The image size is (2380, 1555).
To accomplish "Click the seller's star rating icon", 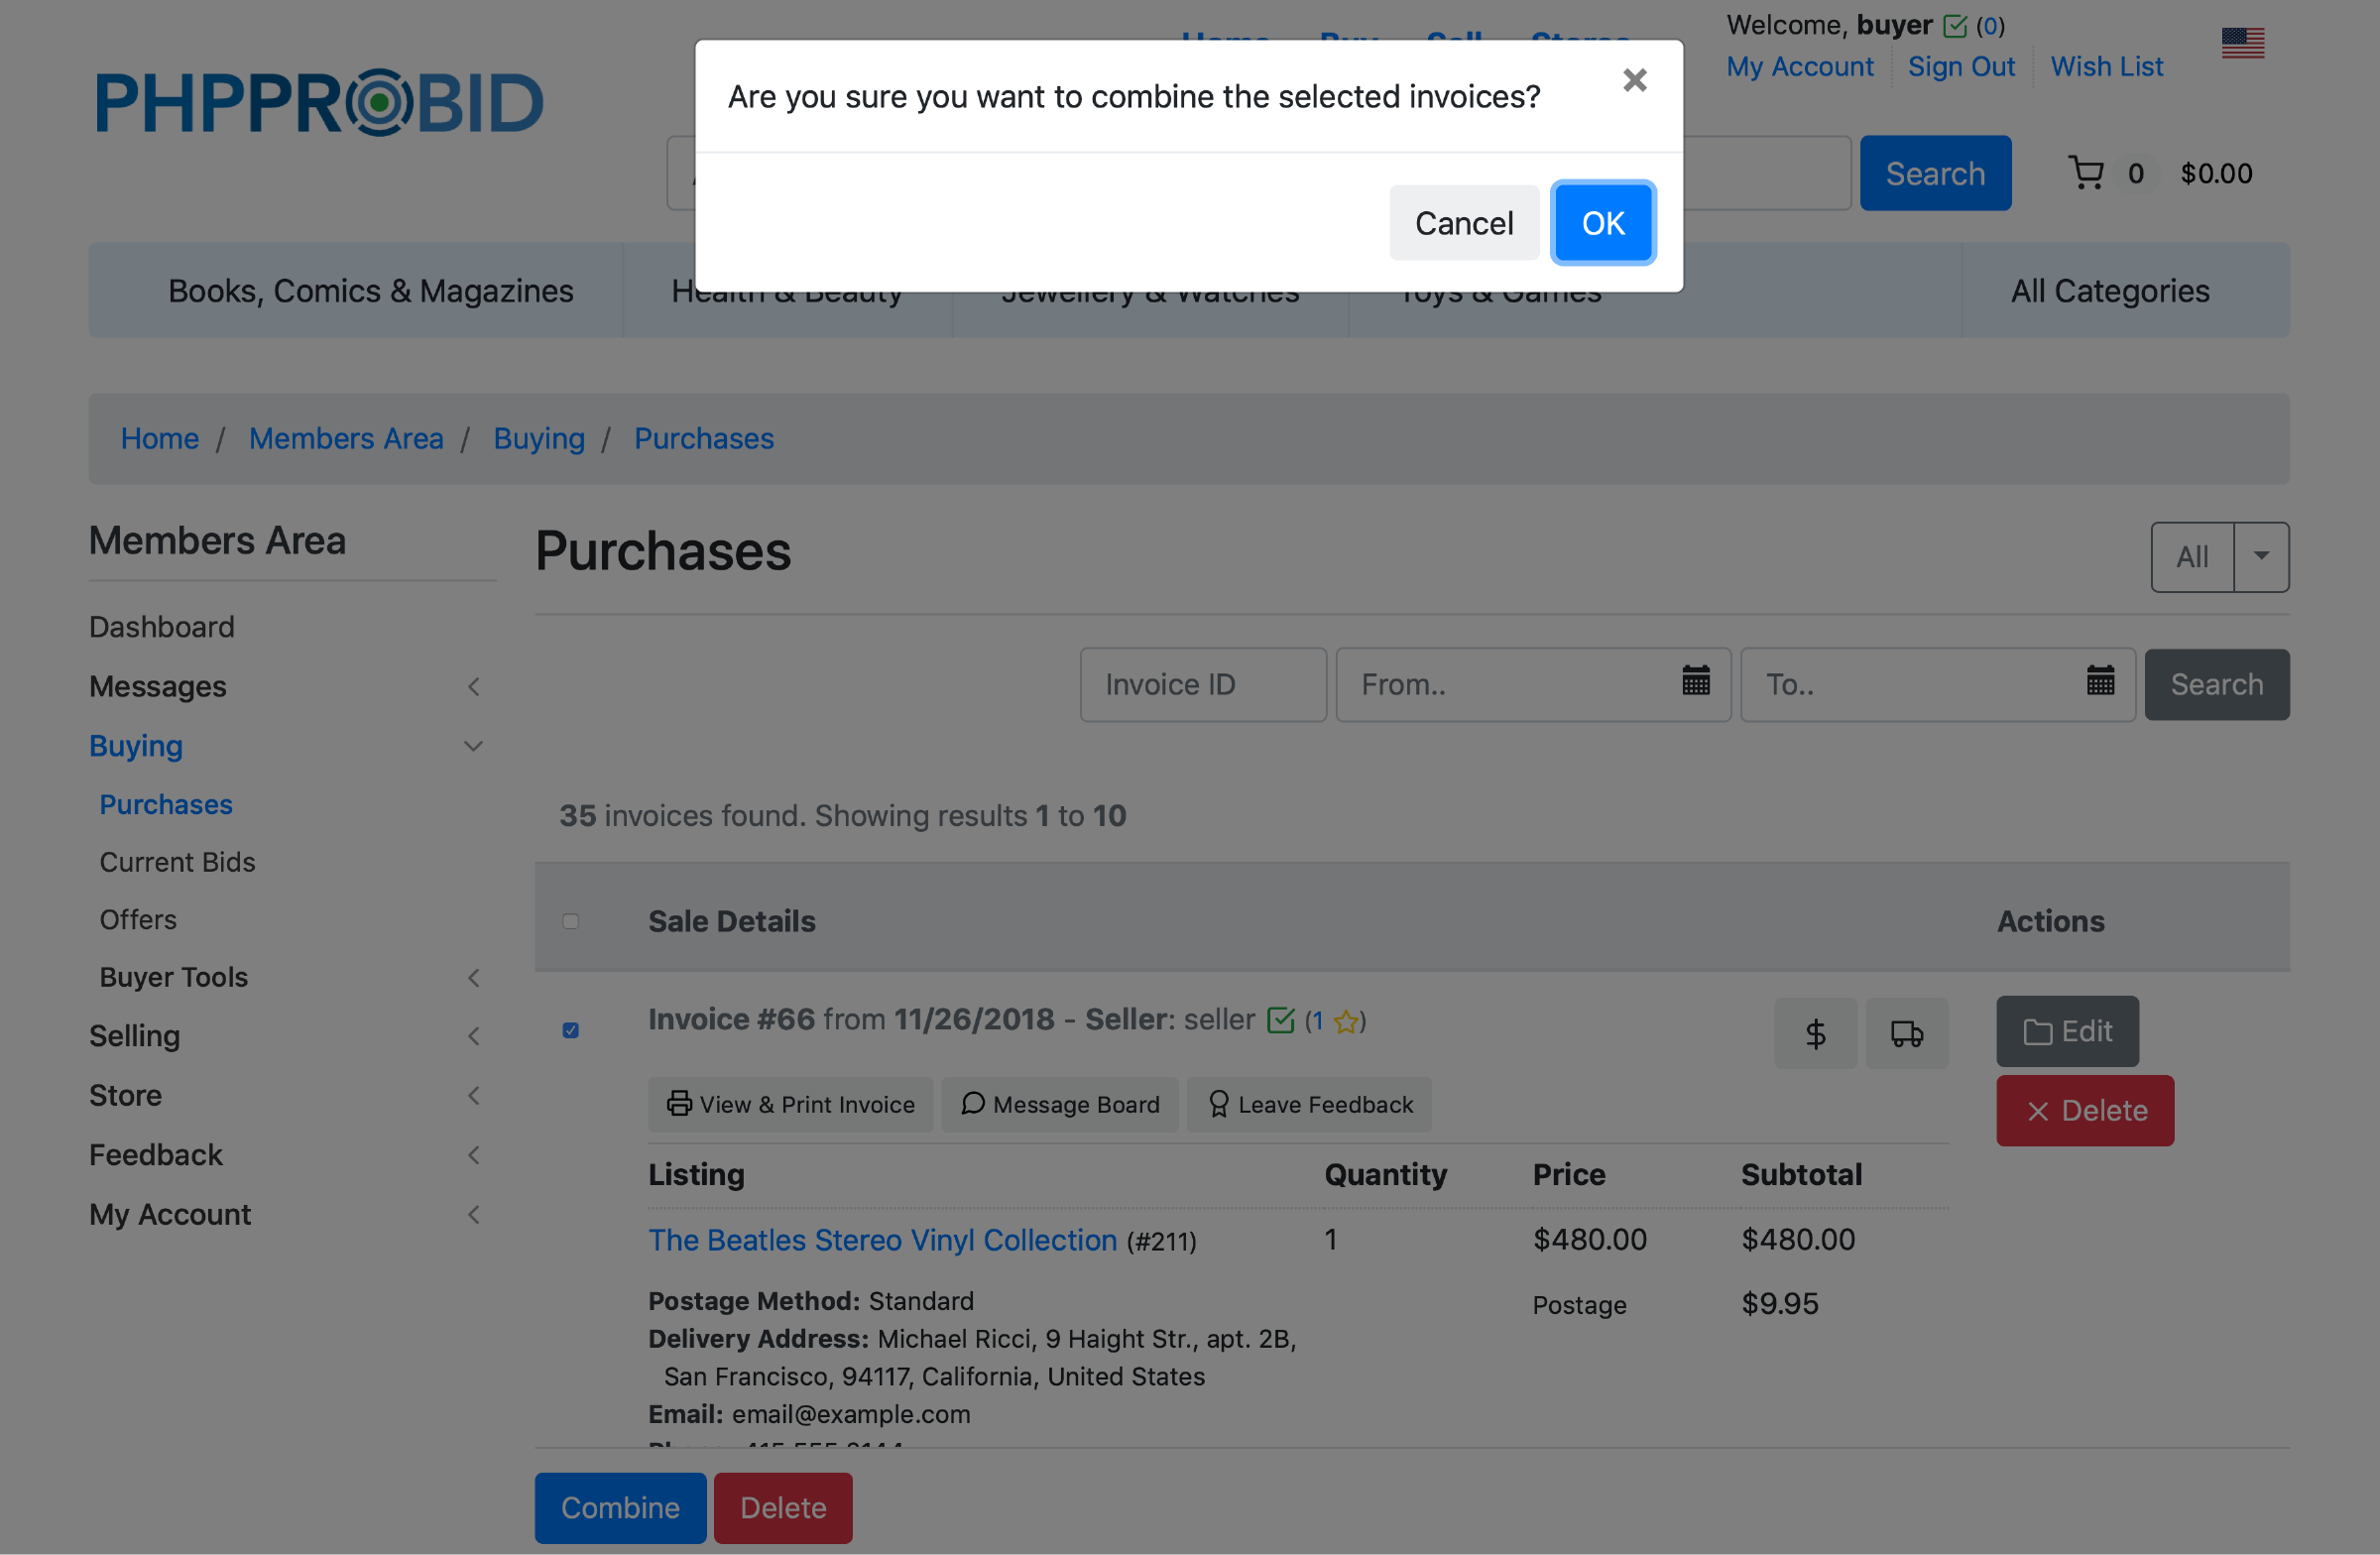I will (x=1346, y=1021).
